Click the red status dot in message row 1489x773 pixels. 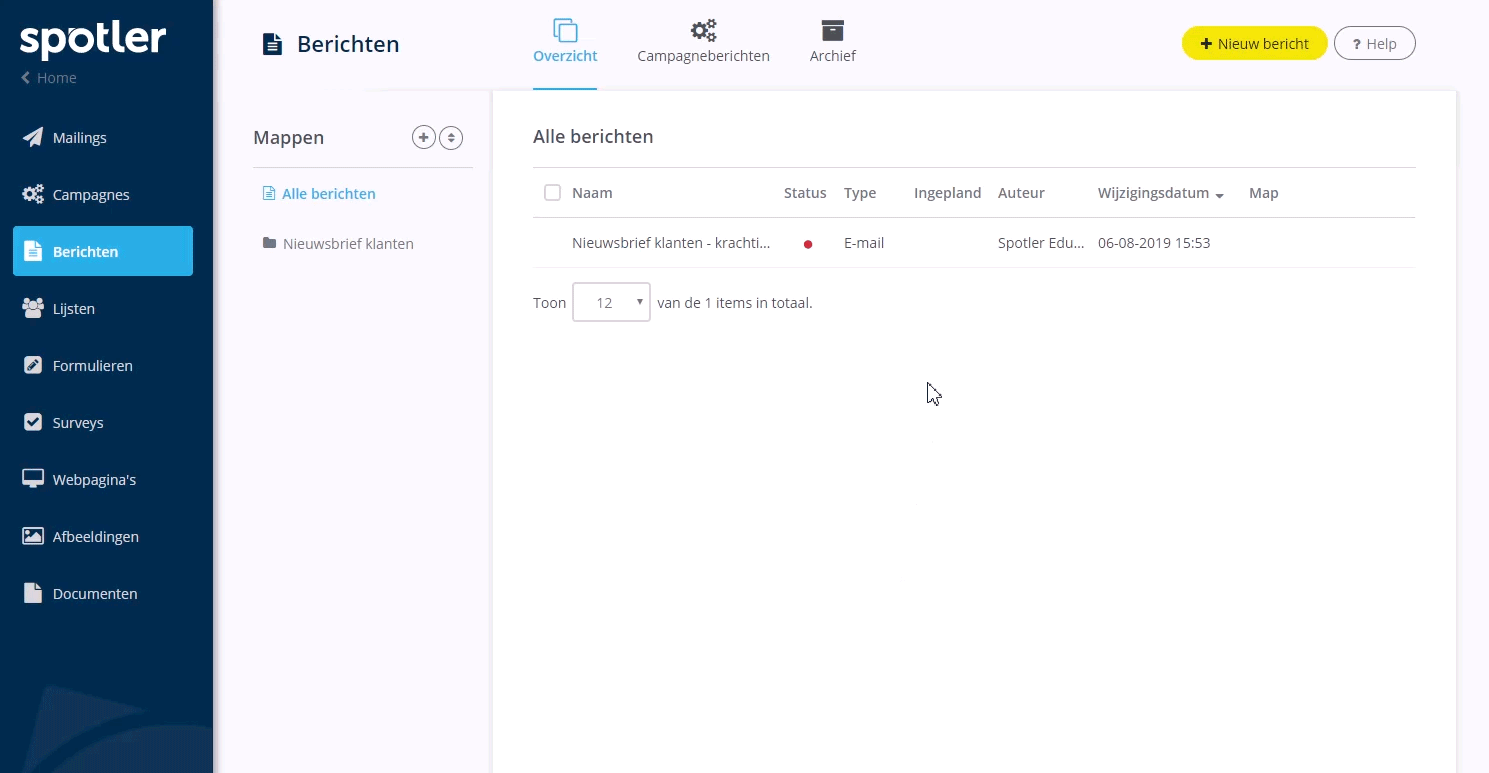pyautogui.click(x=808, y=244)
